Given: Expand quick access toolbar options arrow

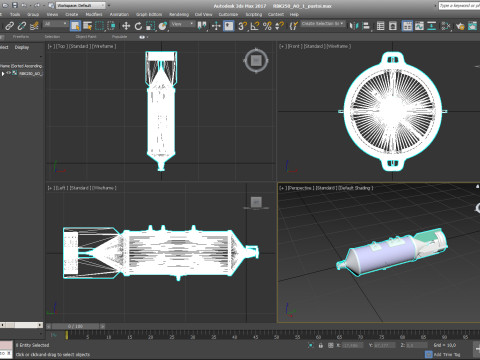Looking at the screenshot, I should 109,5.
